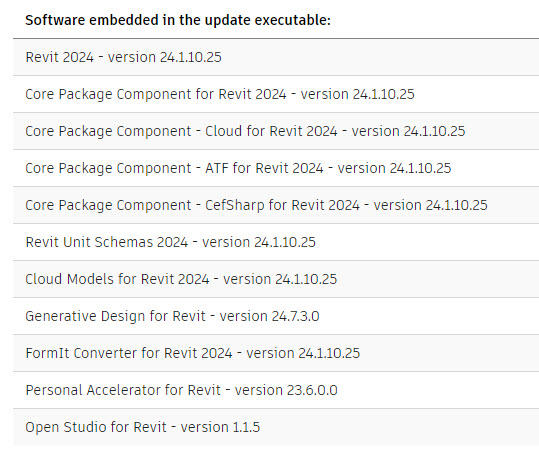Select the Revit 2024 version 24.1.10.25 row
Viewport: 539px width, 455px height.
(x=276, y=57)
